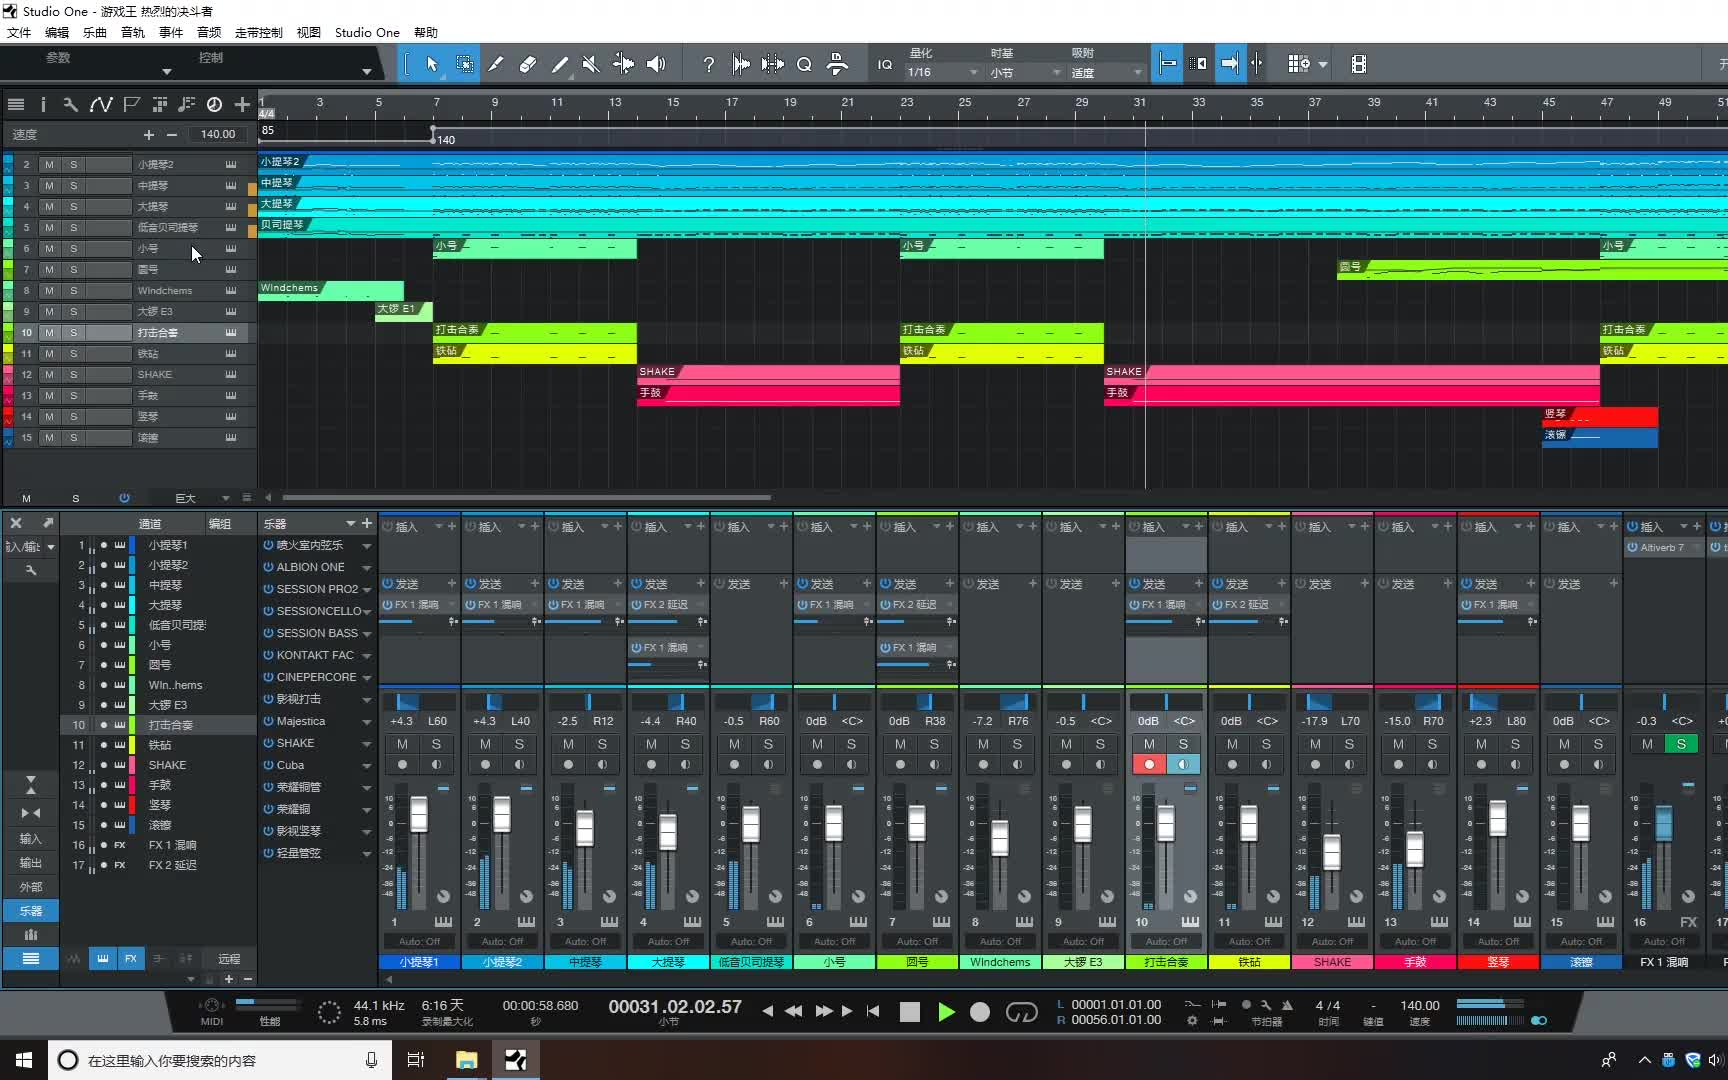
Task: Click the 输入 button in mixer sidebar
Action: [x=31, y=839]
